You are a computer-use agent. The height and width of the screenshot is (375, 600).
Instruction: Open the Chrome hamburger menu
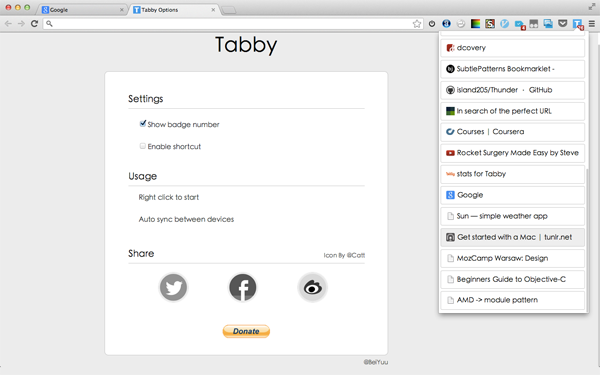point(592,24)
